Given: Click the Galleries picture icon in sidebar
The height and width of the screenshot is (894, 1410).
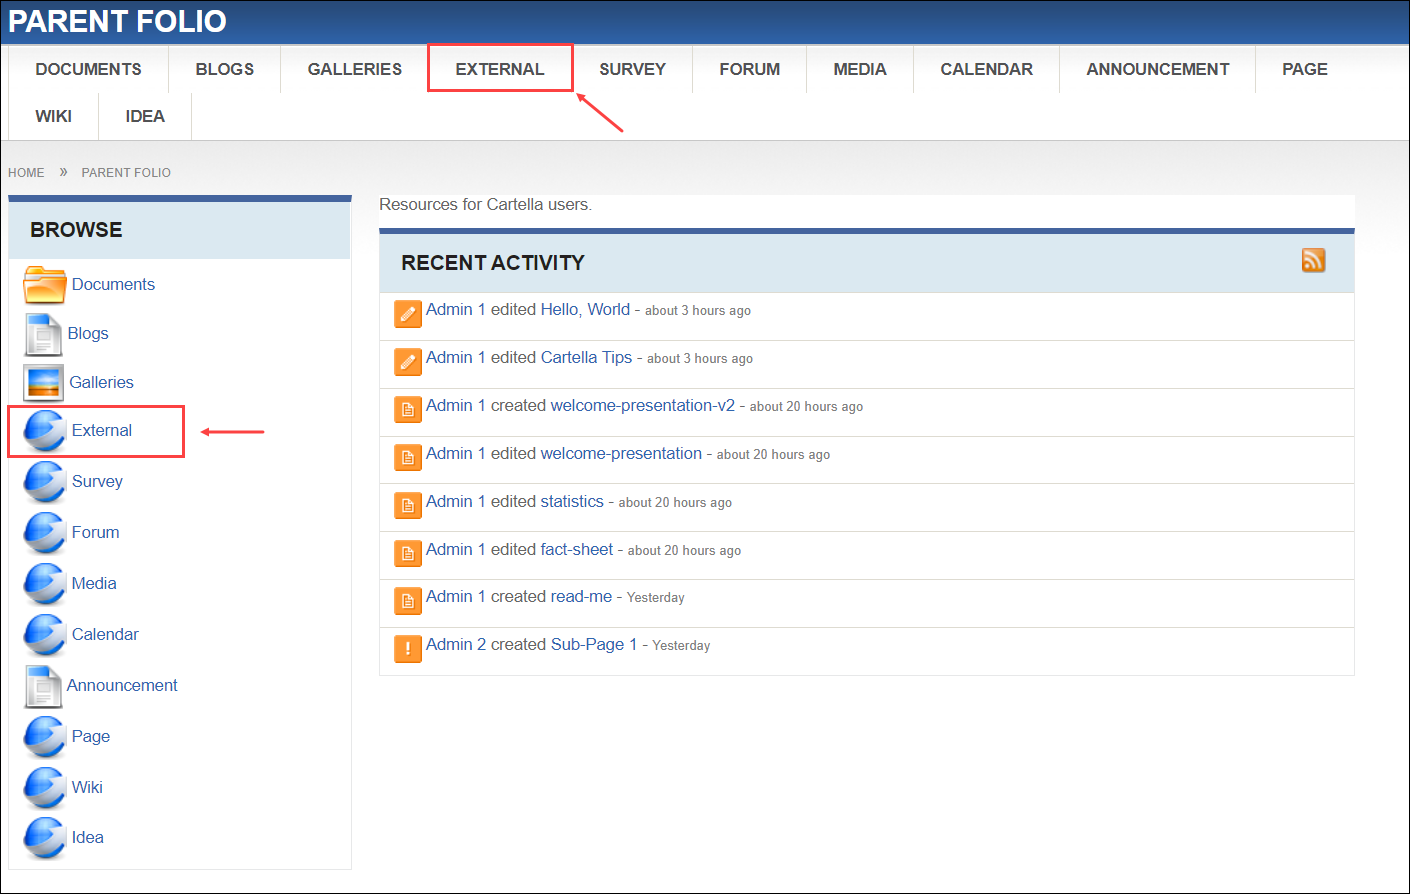Looking at the screenshot, I should (x=44, y=382).
